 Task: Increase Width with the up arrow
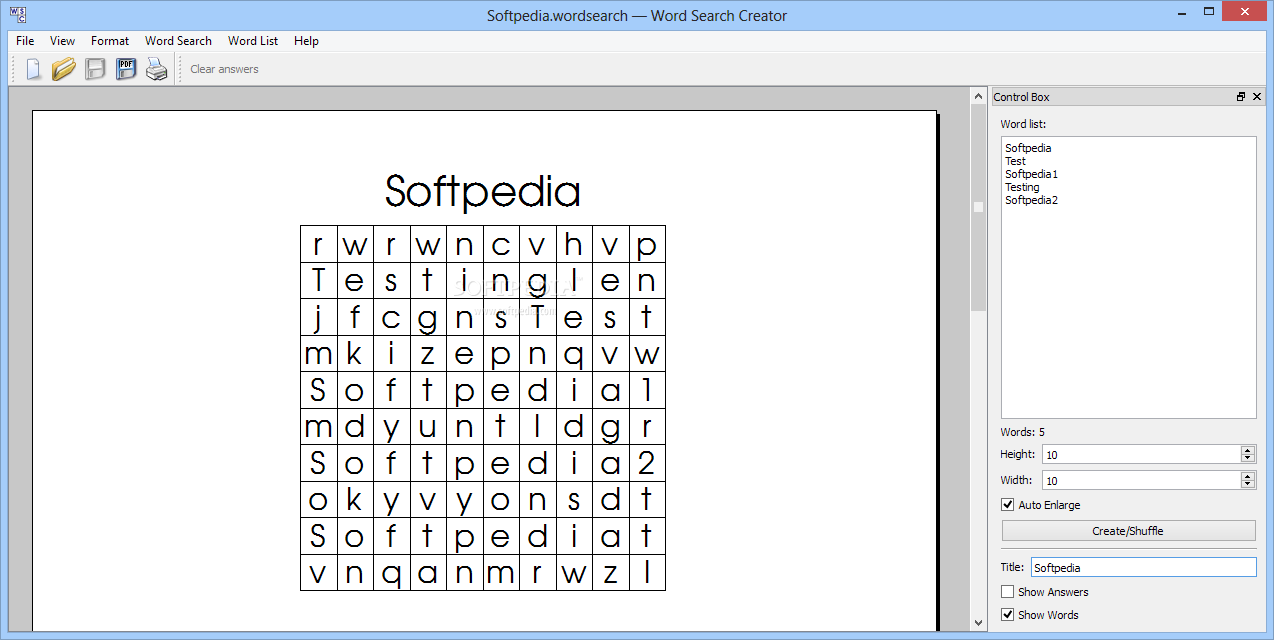pos(1248,476)
